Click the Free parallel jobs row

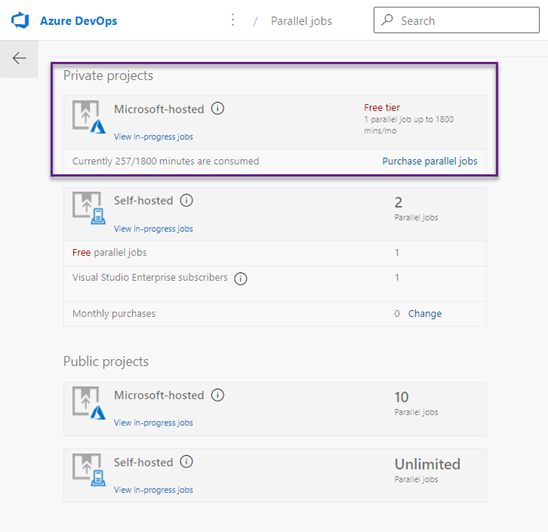[275, 253]
